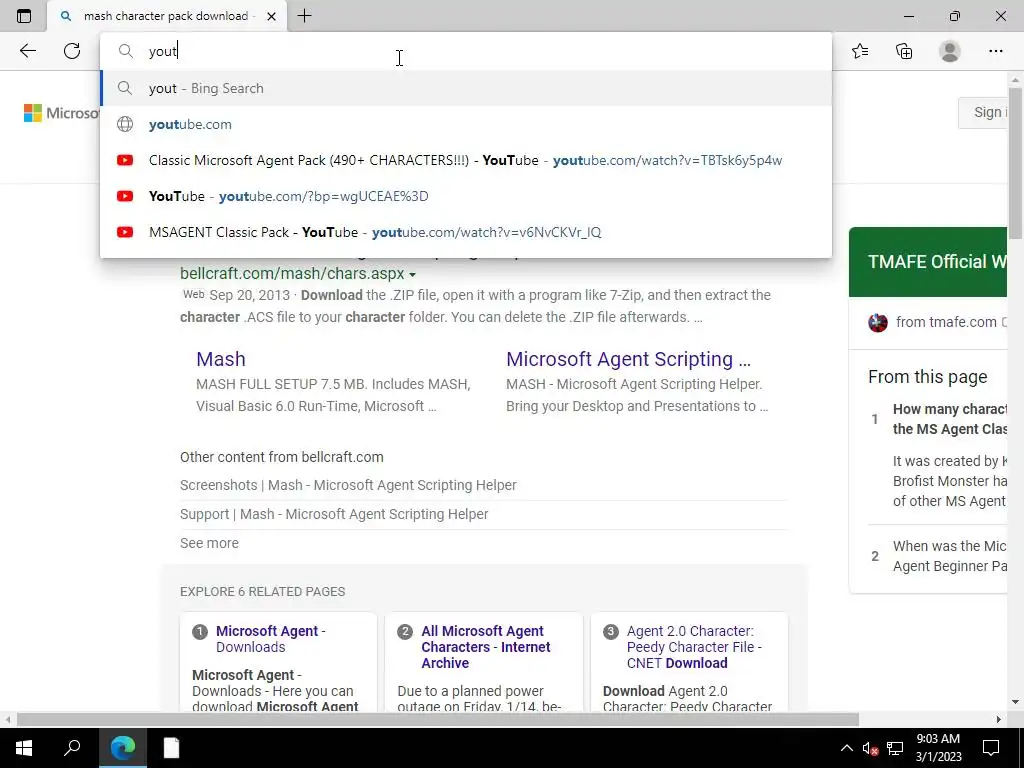Image resolution: width=1024 pixels, height=768 pixels.
Task: Open Settings and more ellipsis menu
Action: click(x=995, y=51)
